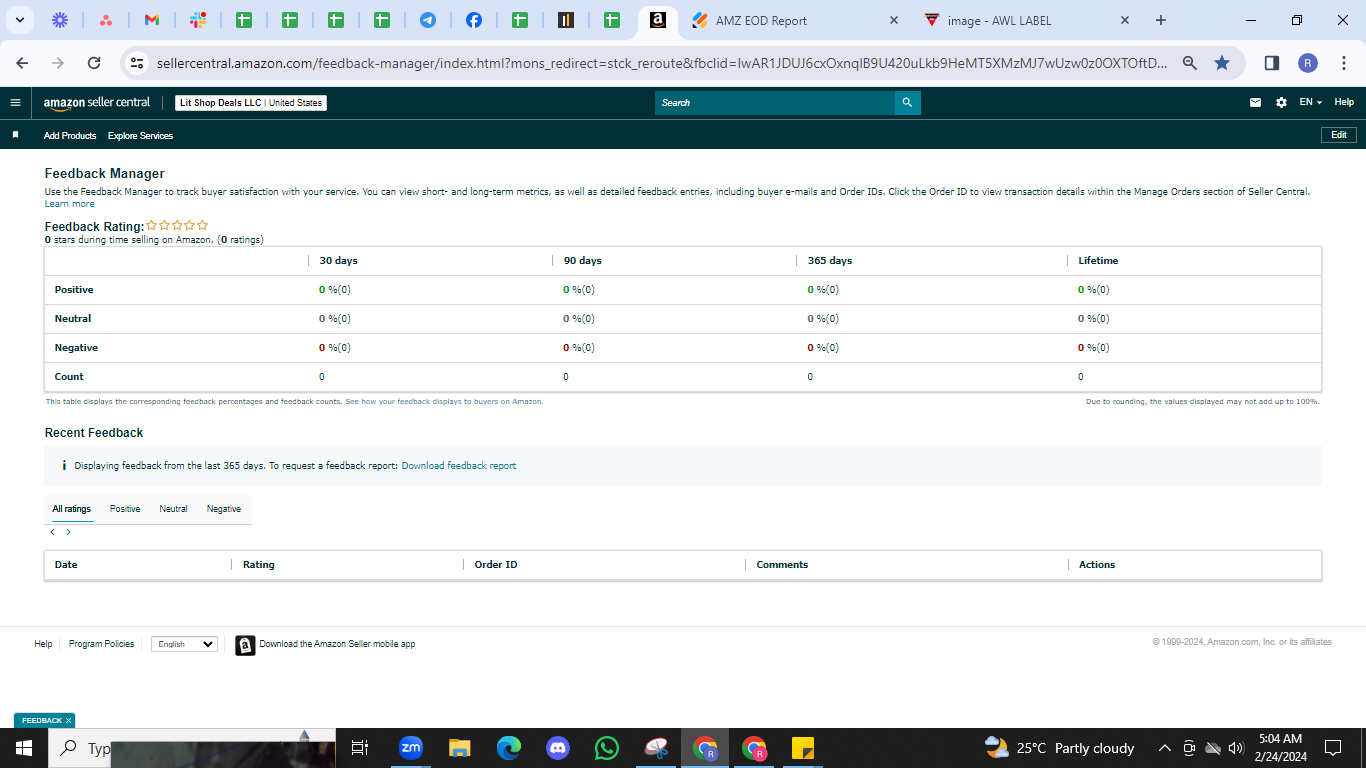Click the magnifier search button
The height and width of the screenshot is (768, 1366).
pyautogui.click(x=907, y=103)
